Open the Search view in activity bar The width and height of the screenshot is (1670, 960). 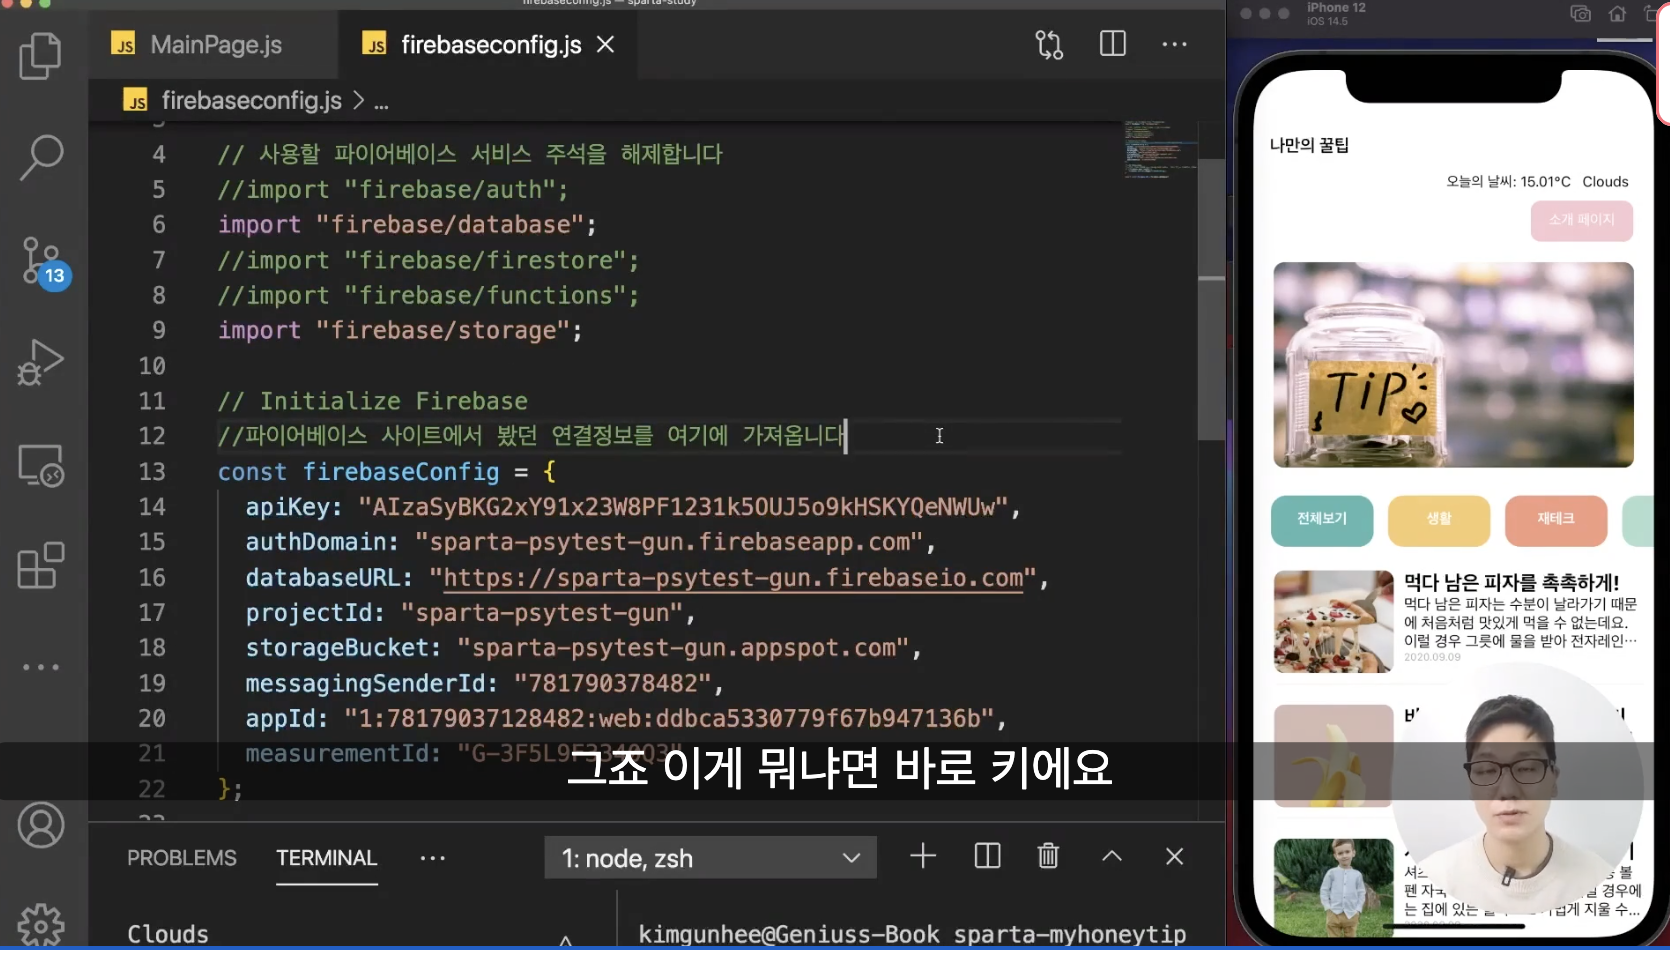pos(41,157)
